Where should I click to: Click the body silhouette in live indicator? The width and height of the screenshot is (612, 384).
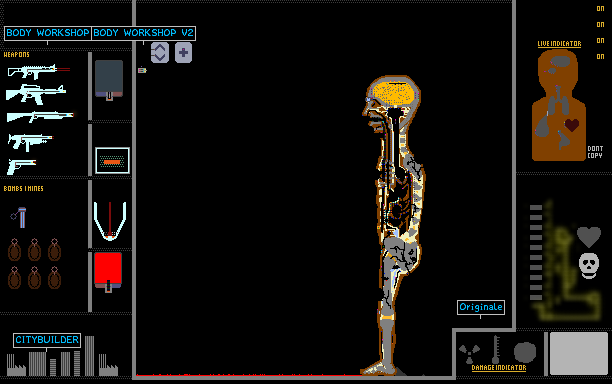tap(559, 105)
